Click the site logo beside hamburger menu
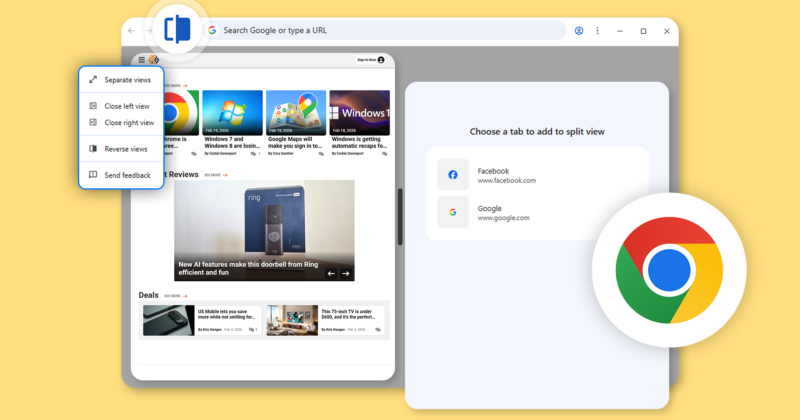 153,60
